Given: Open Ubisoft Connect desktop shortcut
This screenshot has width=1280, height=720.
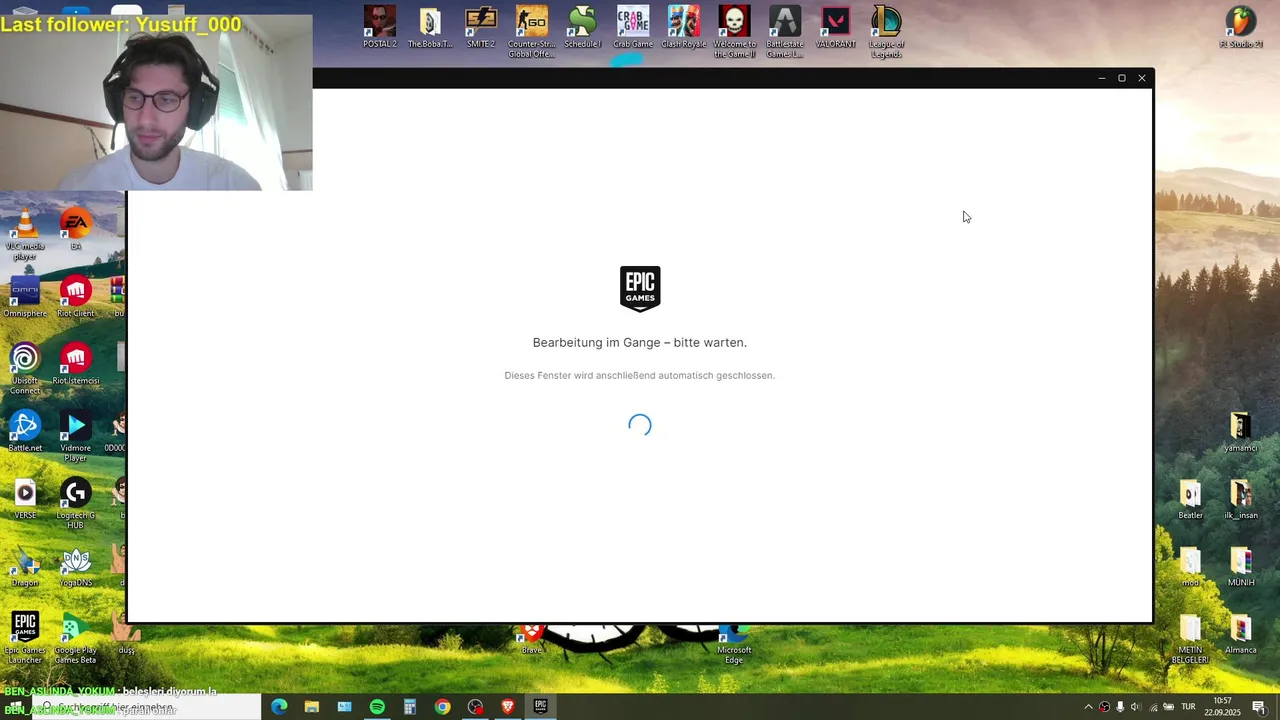Looking at the screenshot, I should pos(25,369).
